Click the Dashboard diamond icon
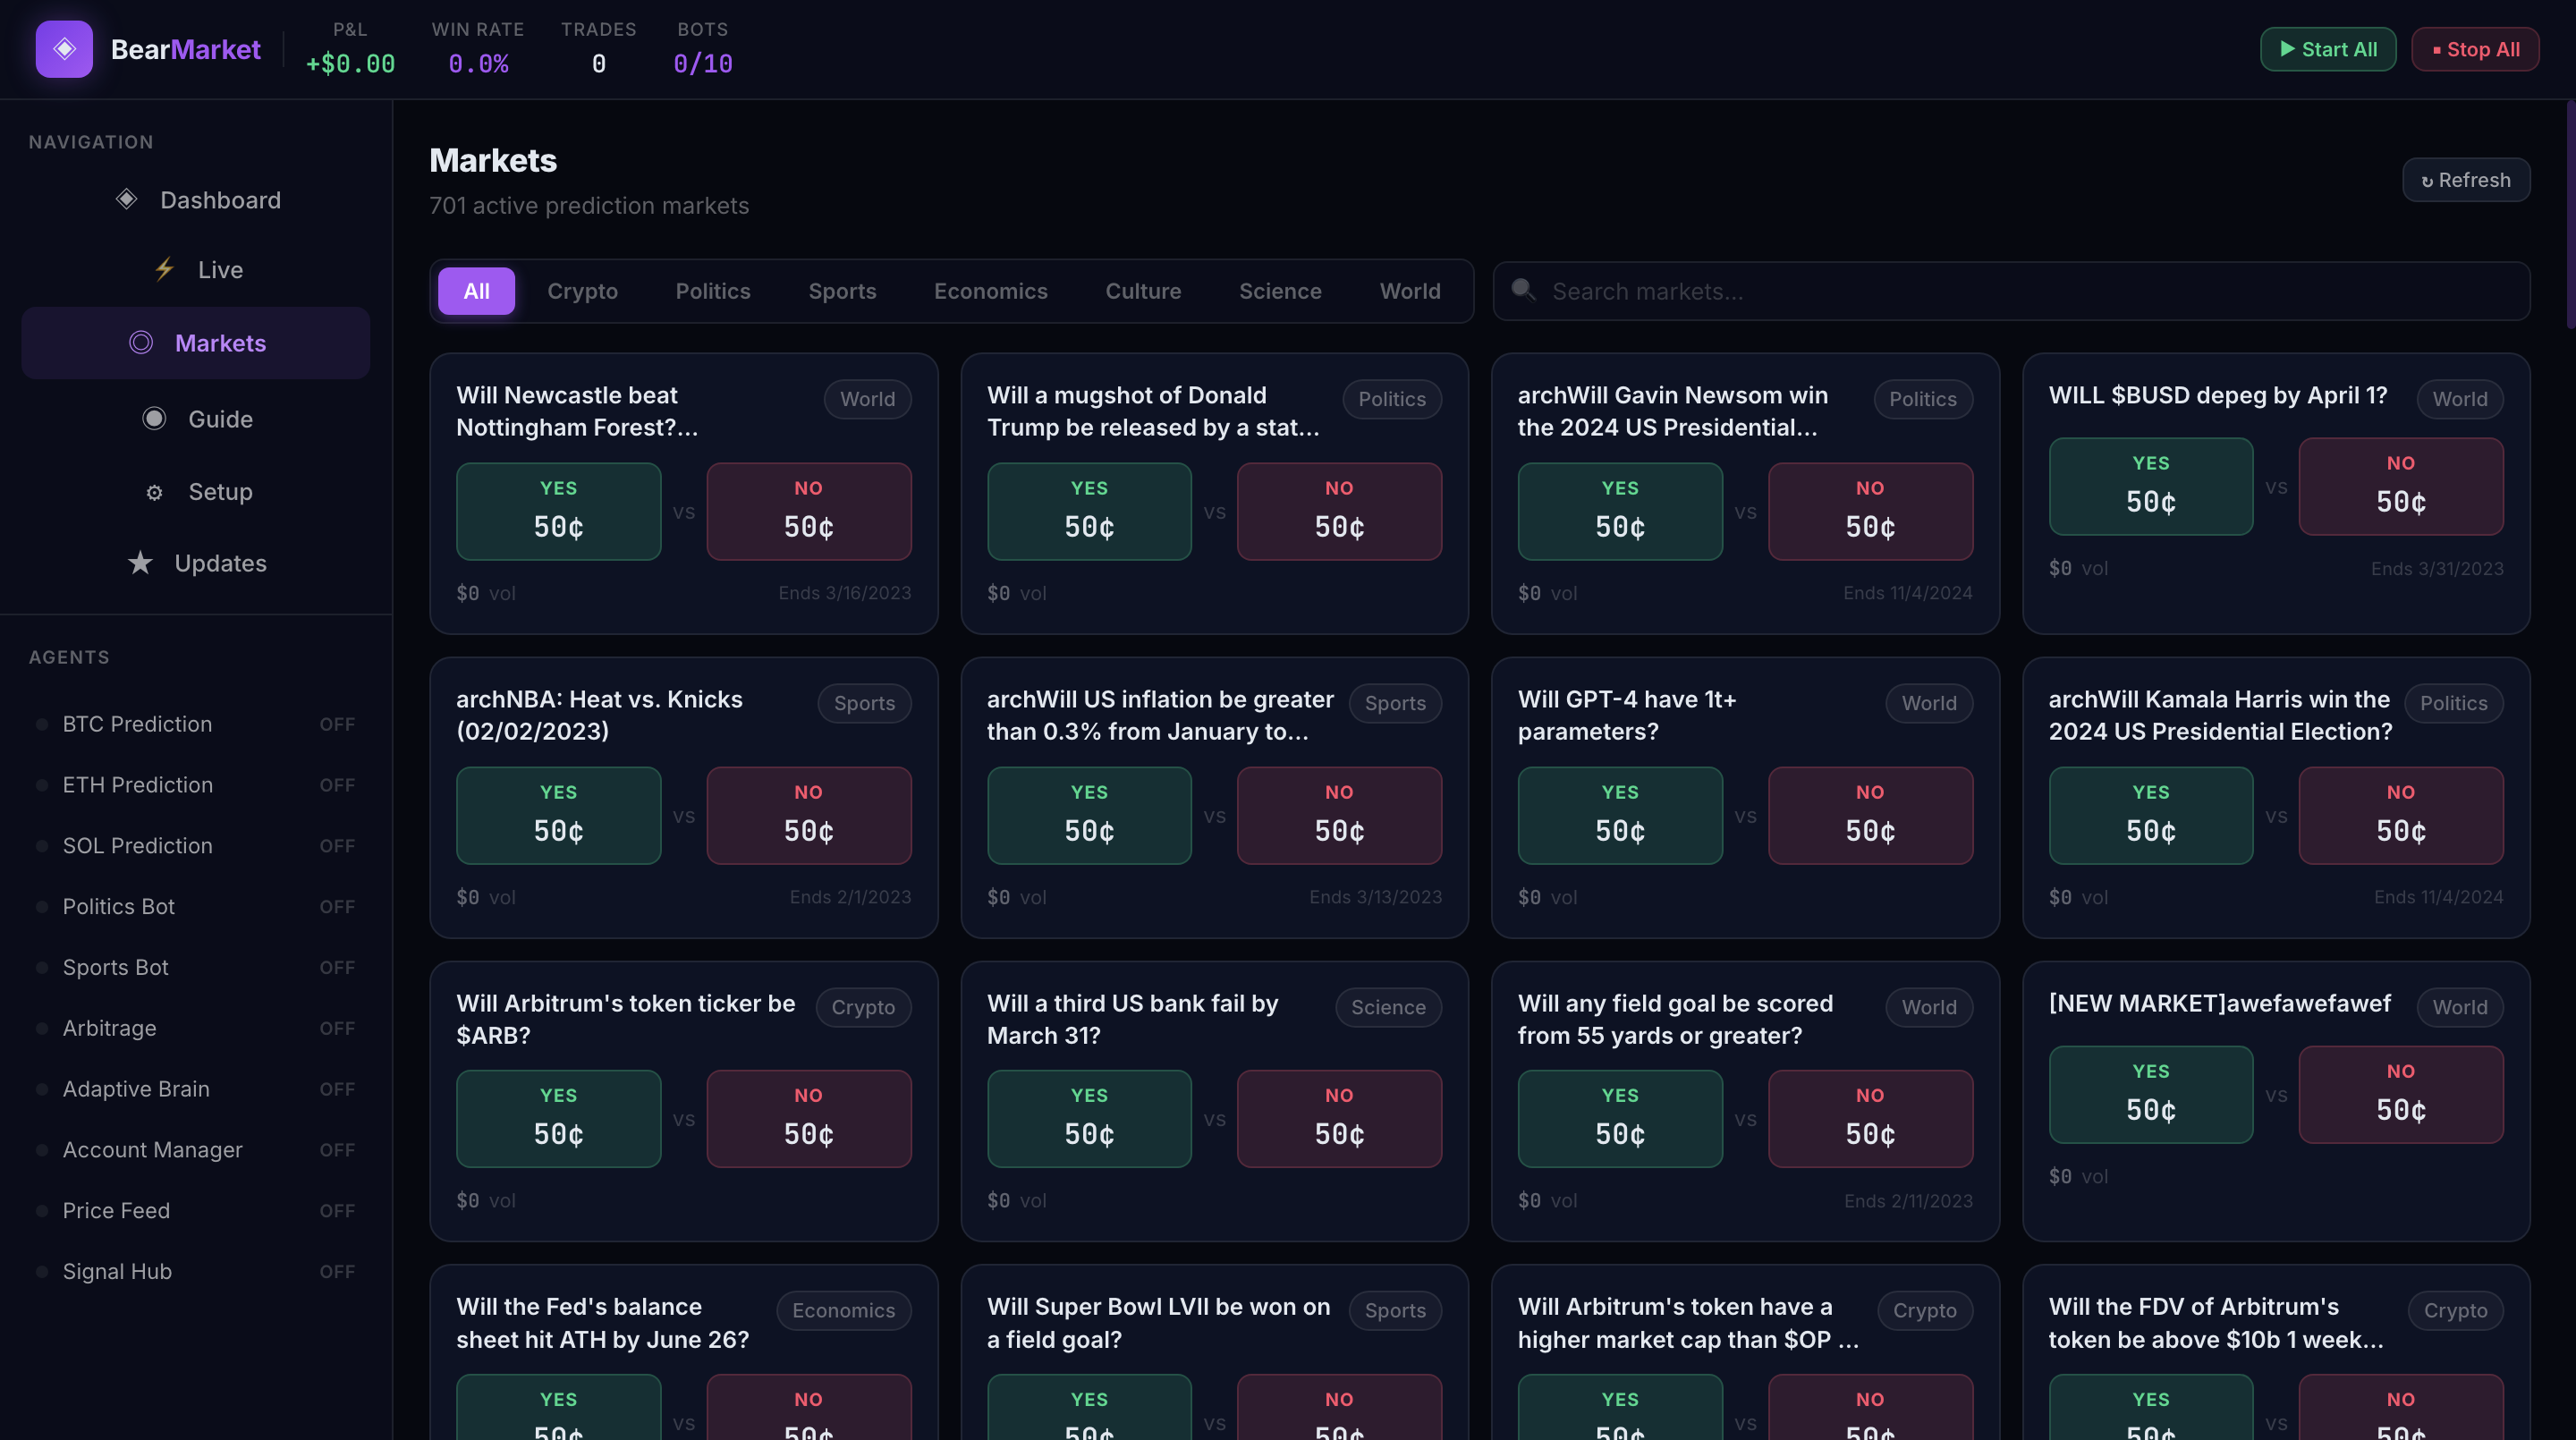2576x1440 pixels. point(126,200)
